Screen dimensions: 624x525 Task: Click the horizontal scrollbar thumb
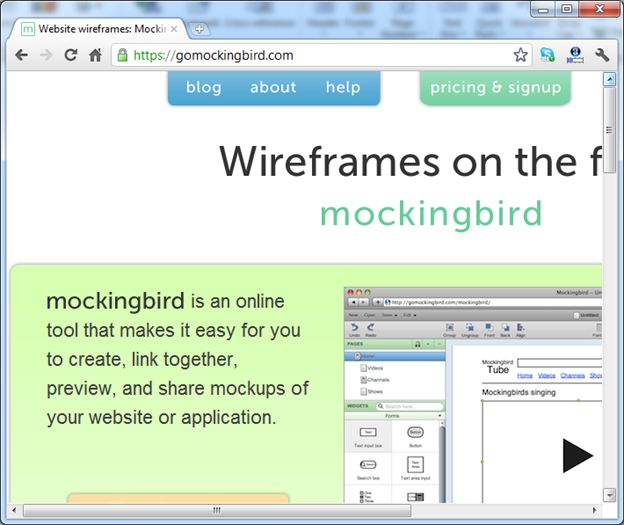217,510
